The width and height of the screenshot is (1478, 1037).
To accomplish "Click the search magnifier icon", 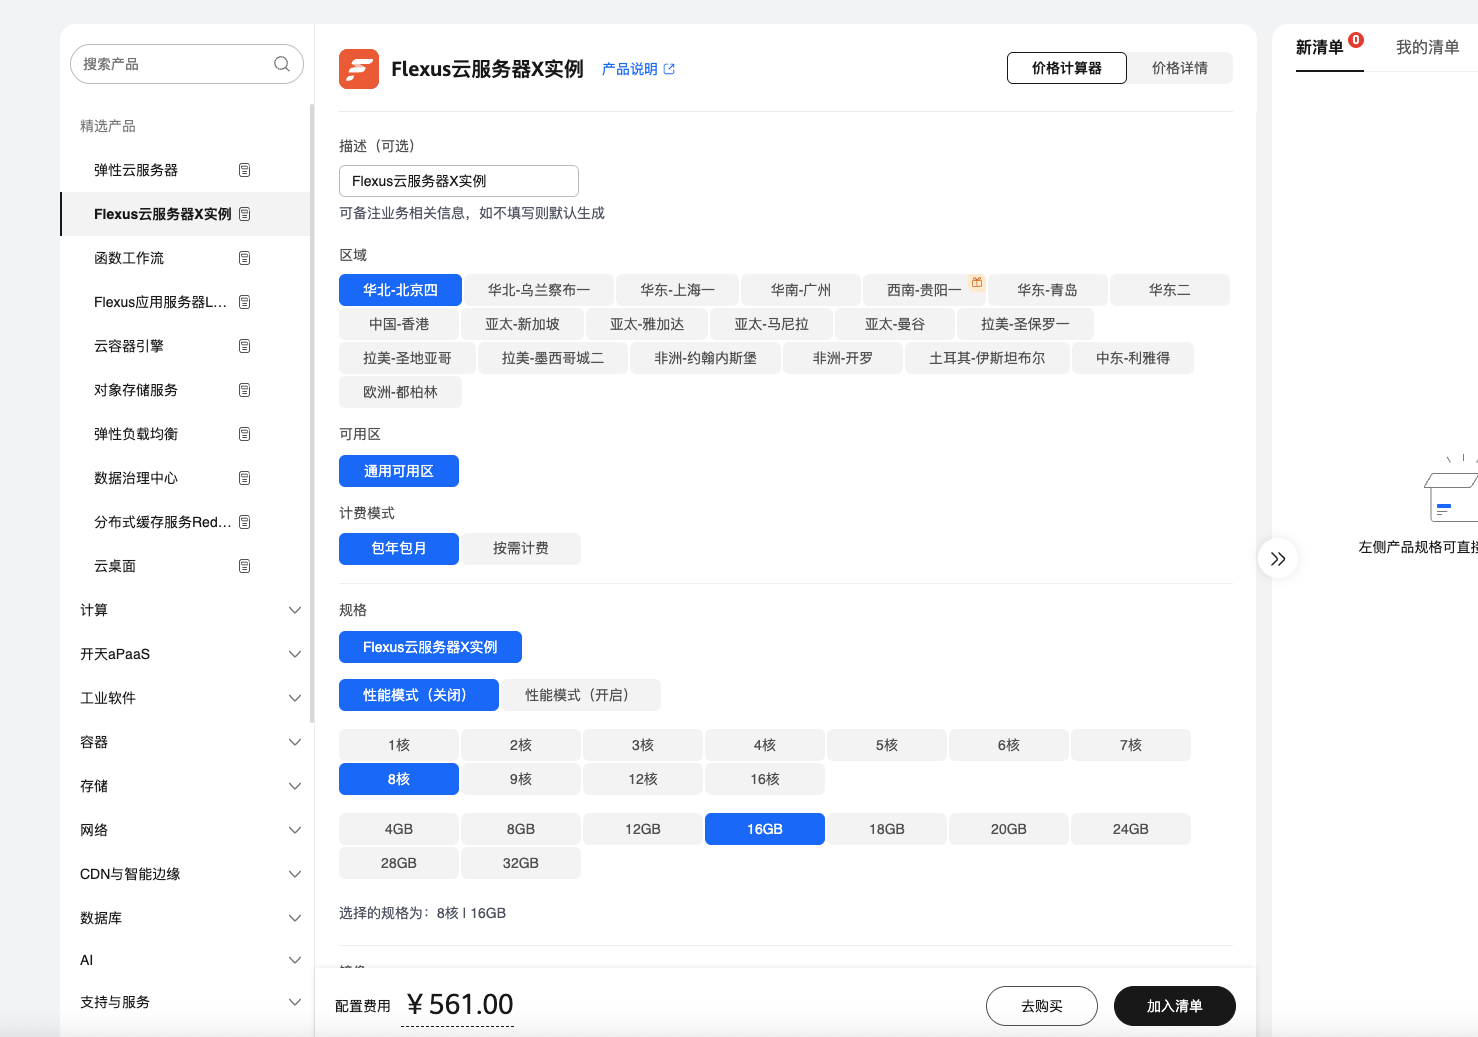I will (282, 64).
